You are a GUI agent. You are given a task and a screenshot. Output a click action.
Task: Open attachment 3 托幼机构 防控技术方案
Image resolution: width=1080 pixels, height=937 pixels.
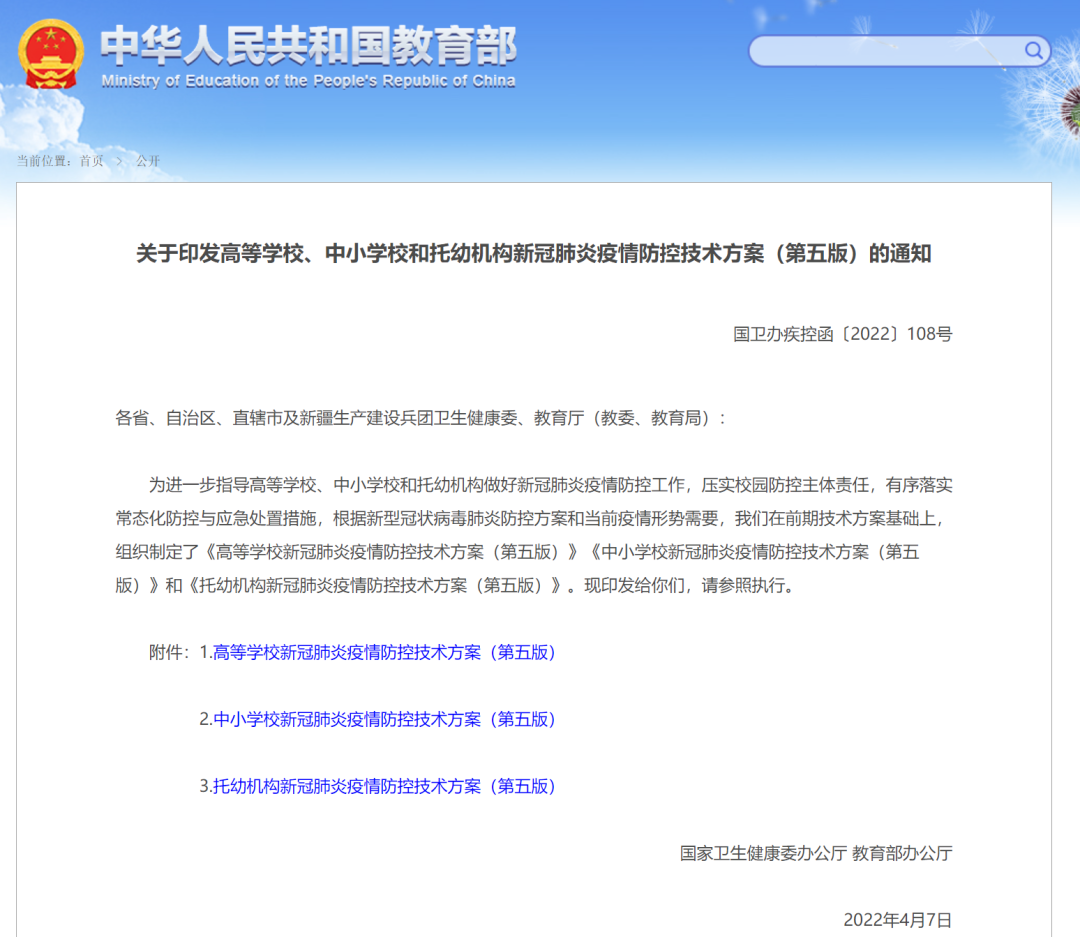pos(384,786)
